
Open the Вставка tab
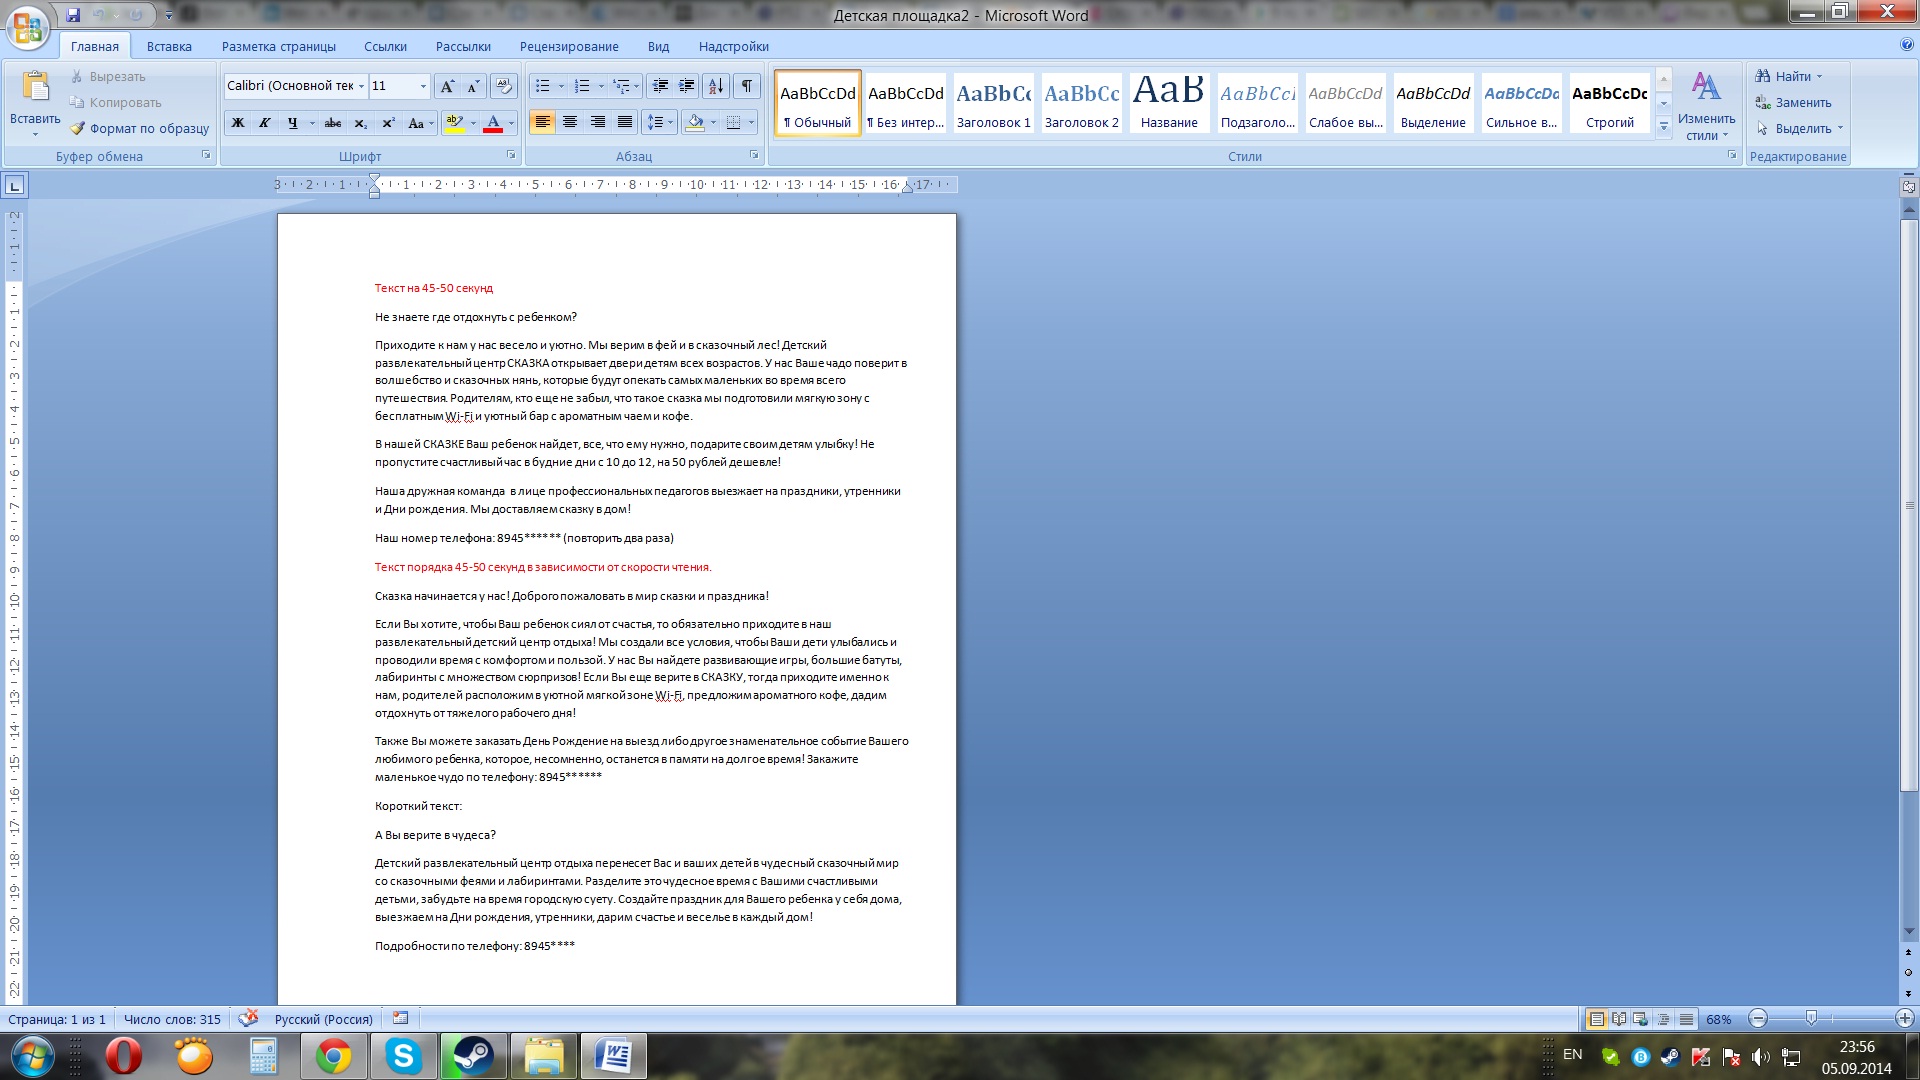pyautogui.click(x=169, y=46)
